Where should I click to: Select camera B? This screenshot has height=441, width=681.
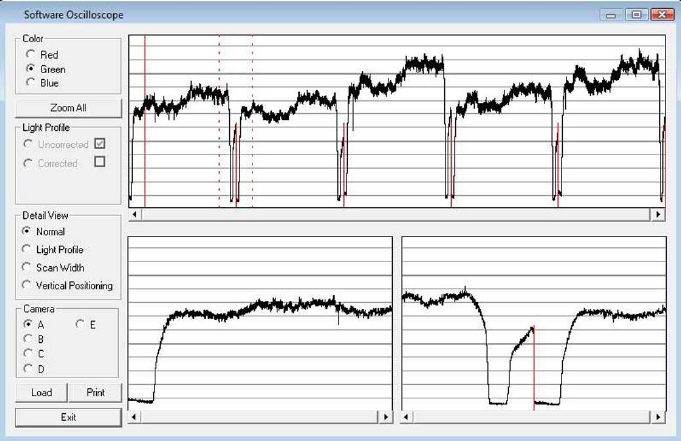28,338
